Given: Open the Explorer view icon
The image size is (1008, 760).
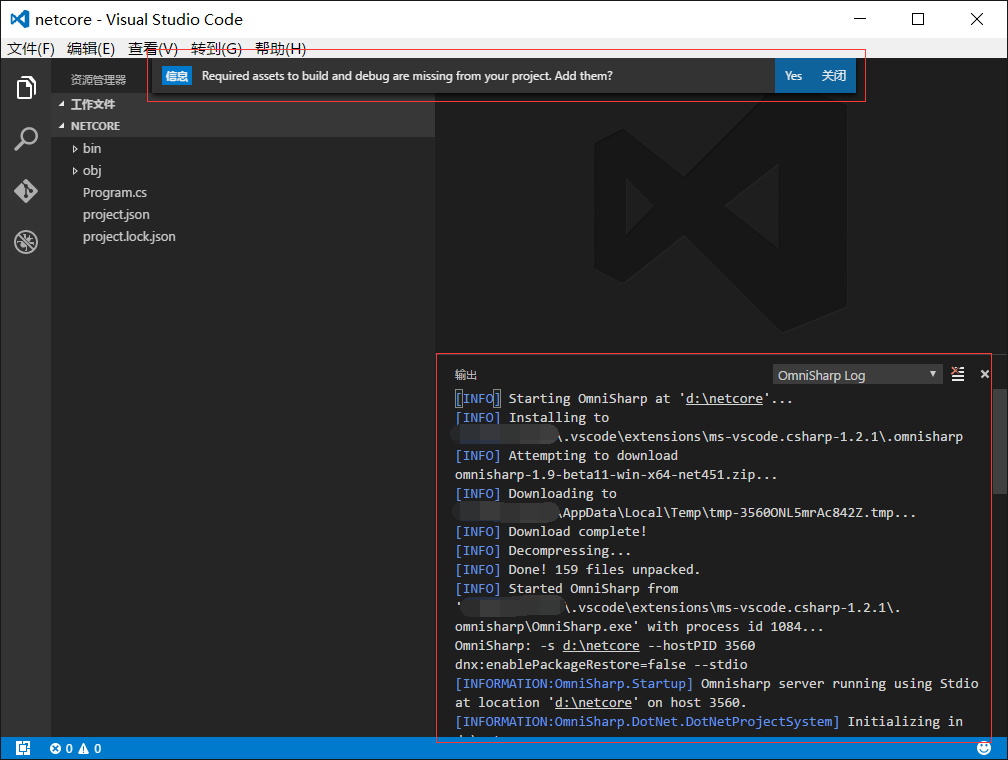Looking at the screenshot, I should click(26, 87).
